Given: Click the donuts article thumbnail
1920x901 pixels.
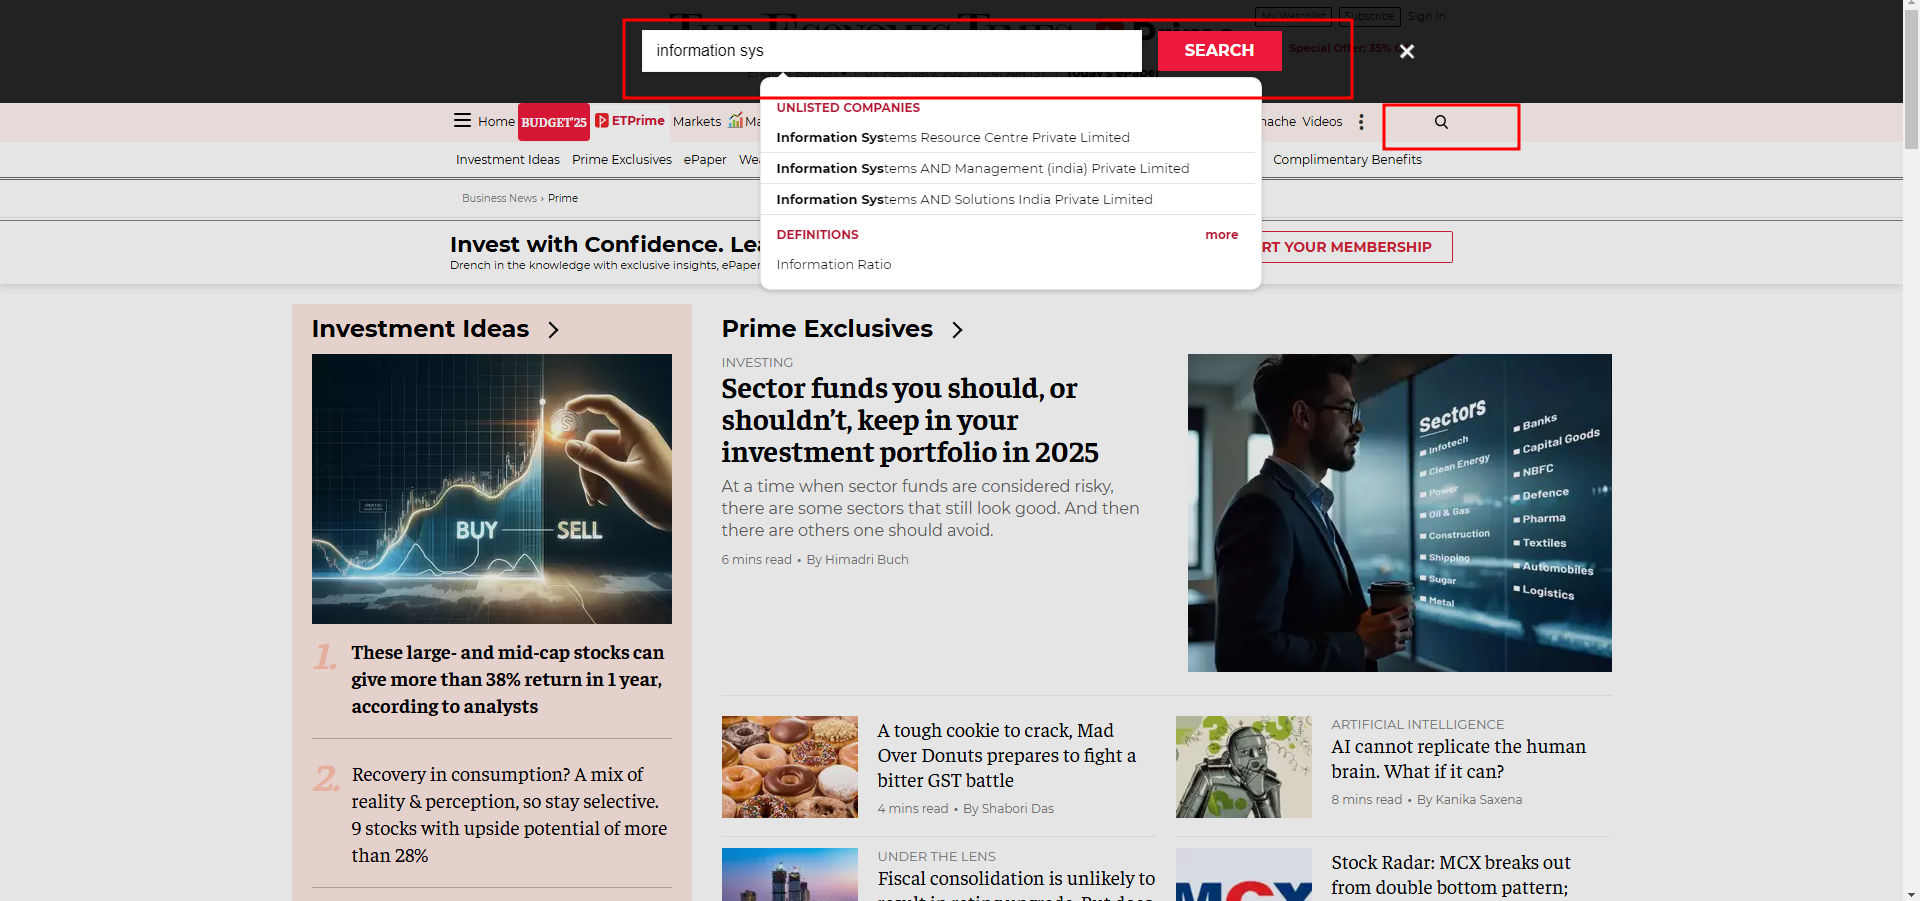Looking at the screenshot, I should 789,767.
